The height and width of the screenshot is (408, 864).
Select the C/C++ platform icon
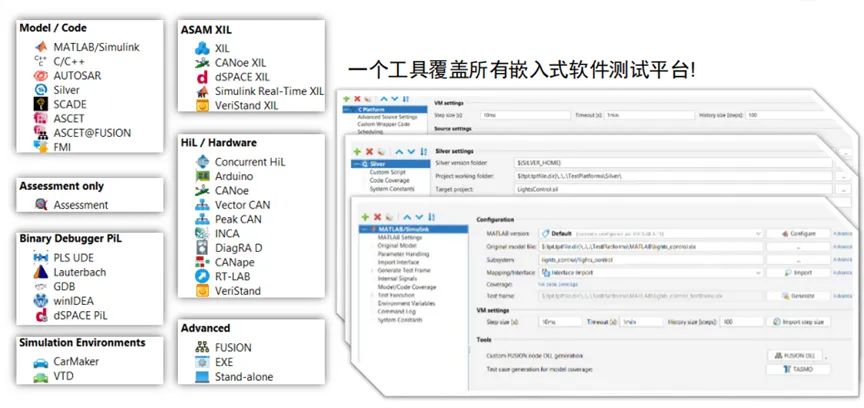coord(41,61)
